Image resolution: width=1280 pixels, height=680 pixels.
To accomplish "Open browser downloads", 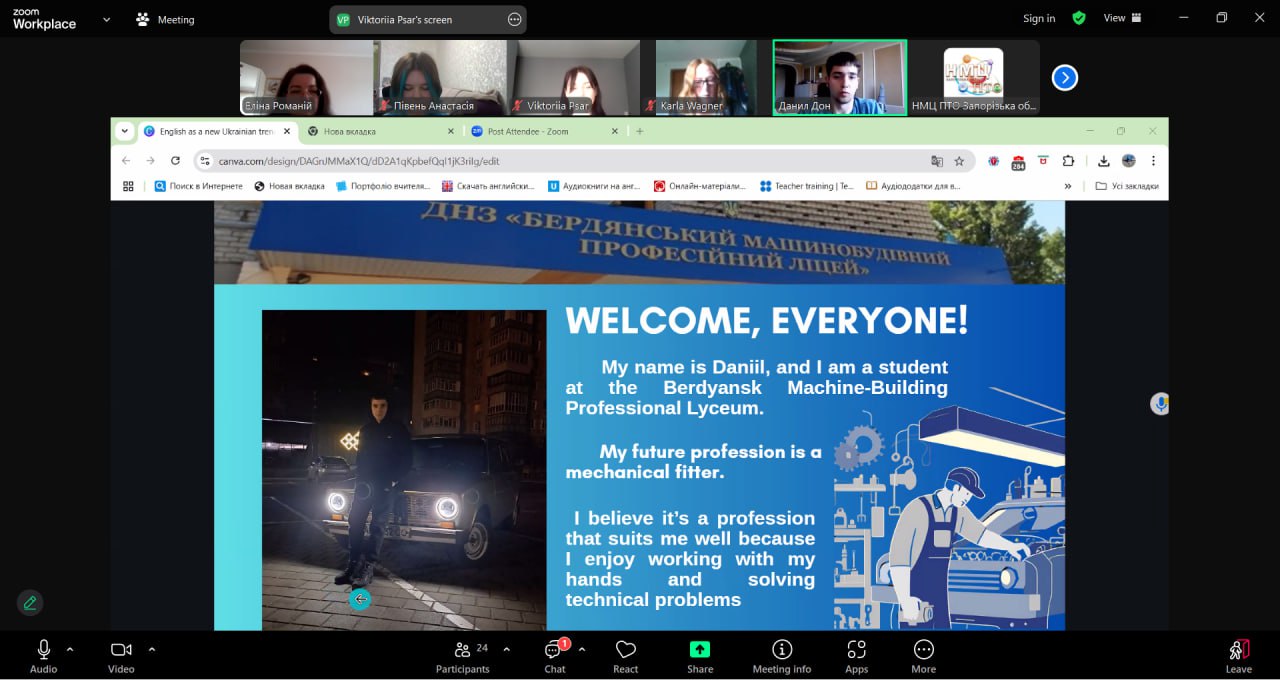I will [1104, 161].
